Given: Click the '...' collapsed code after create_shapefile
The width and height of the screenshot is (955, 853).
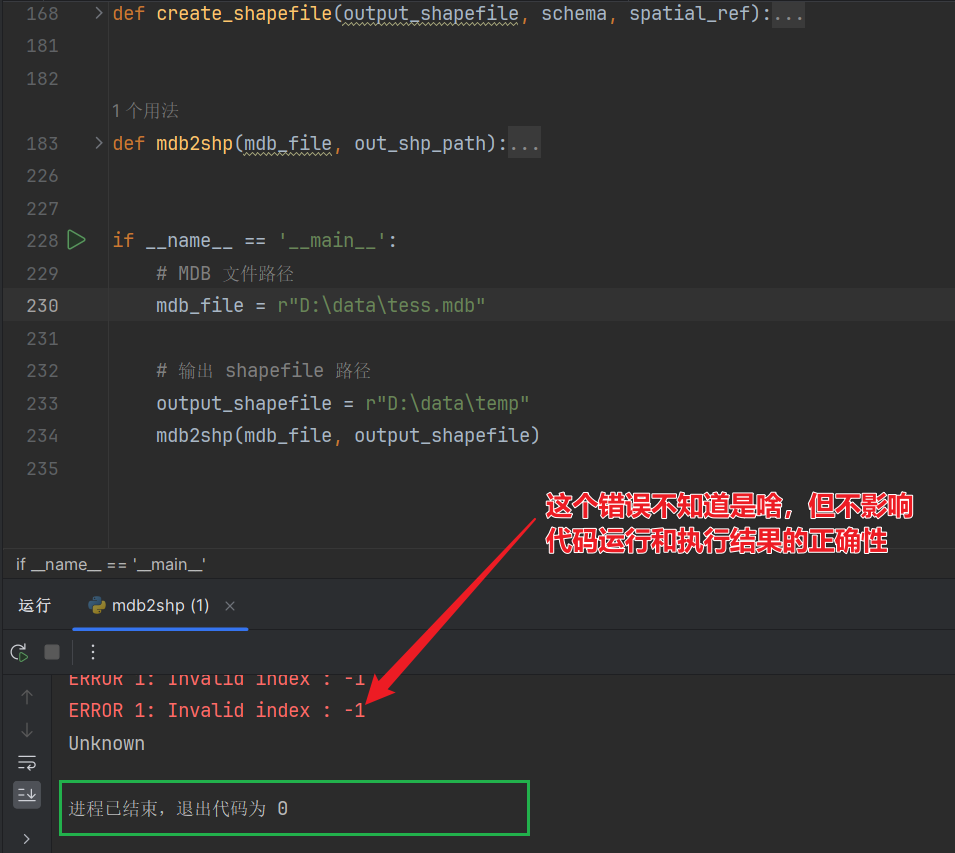Looking at the screenshot, I should pyautogui.click(x=789, y=13).
